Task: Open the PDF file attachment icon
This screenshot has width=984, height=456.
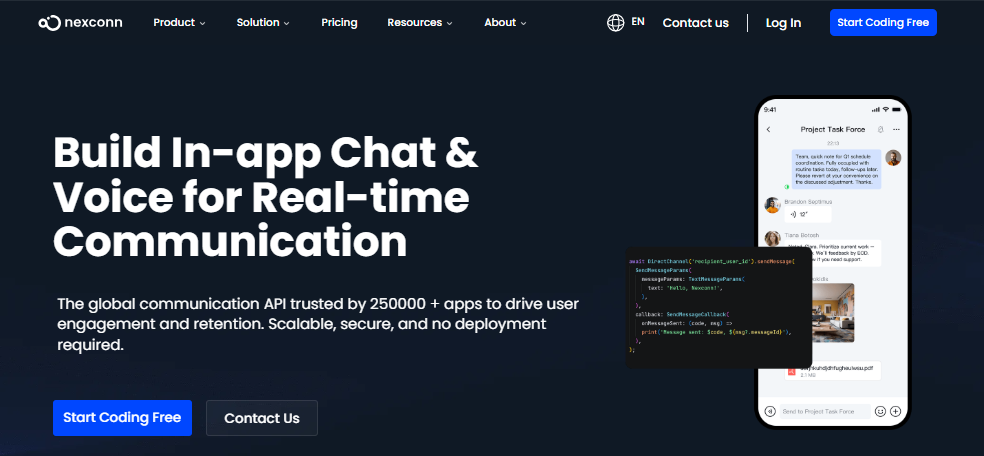Action: click(792, 372)
